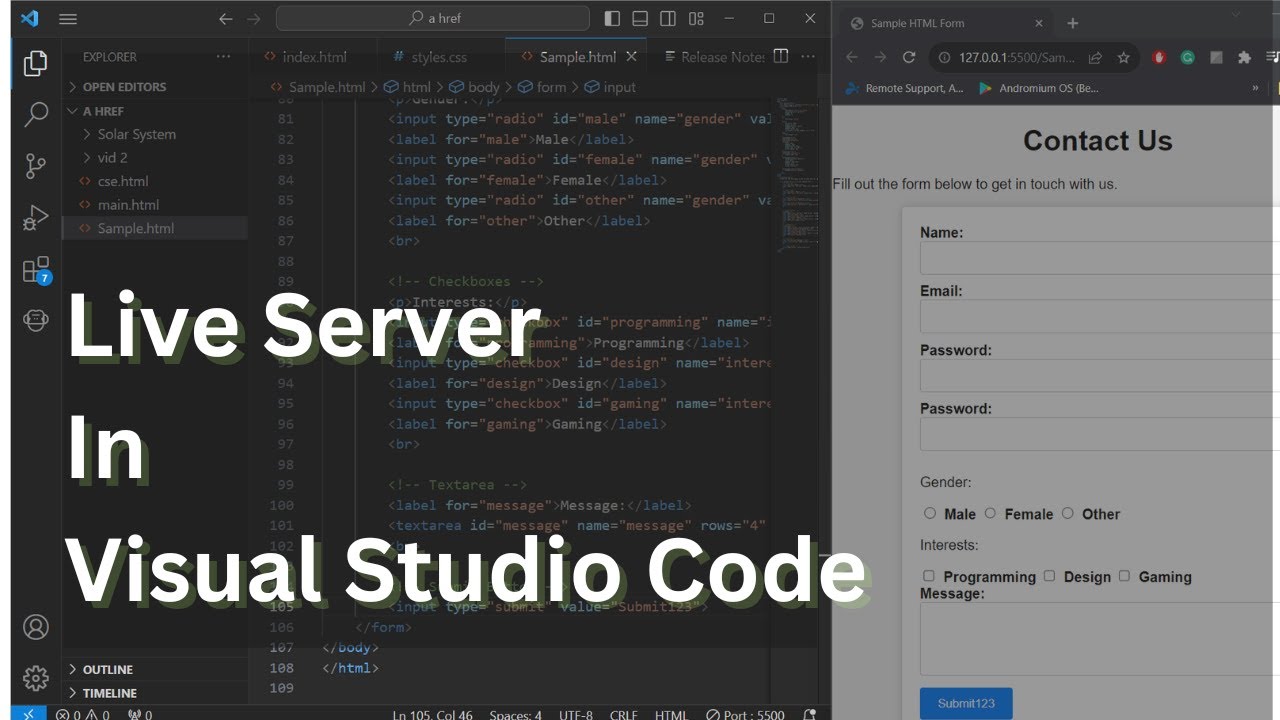Toggle the primary side bar layout icon
The width and height of the screenshot is (1280, 720).
click(612, 18)
